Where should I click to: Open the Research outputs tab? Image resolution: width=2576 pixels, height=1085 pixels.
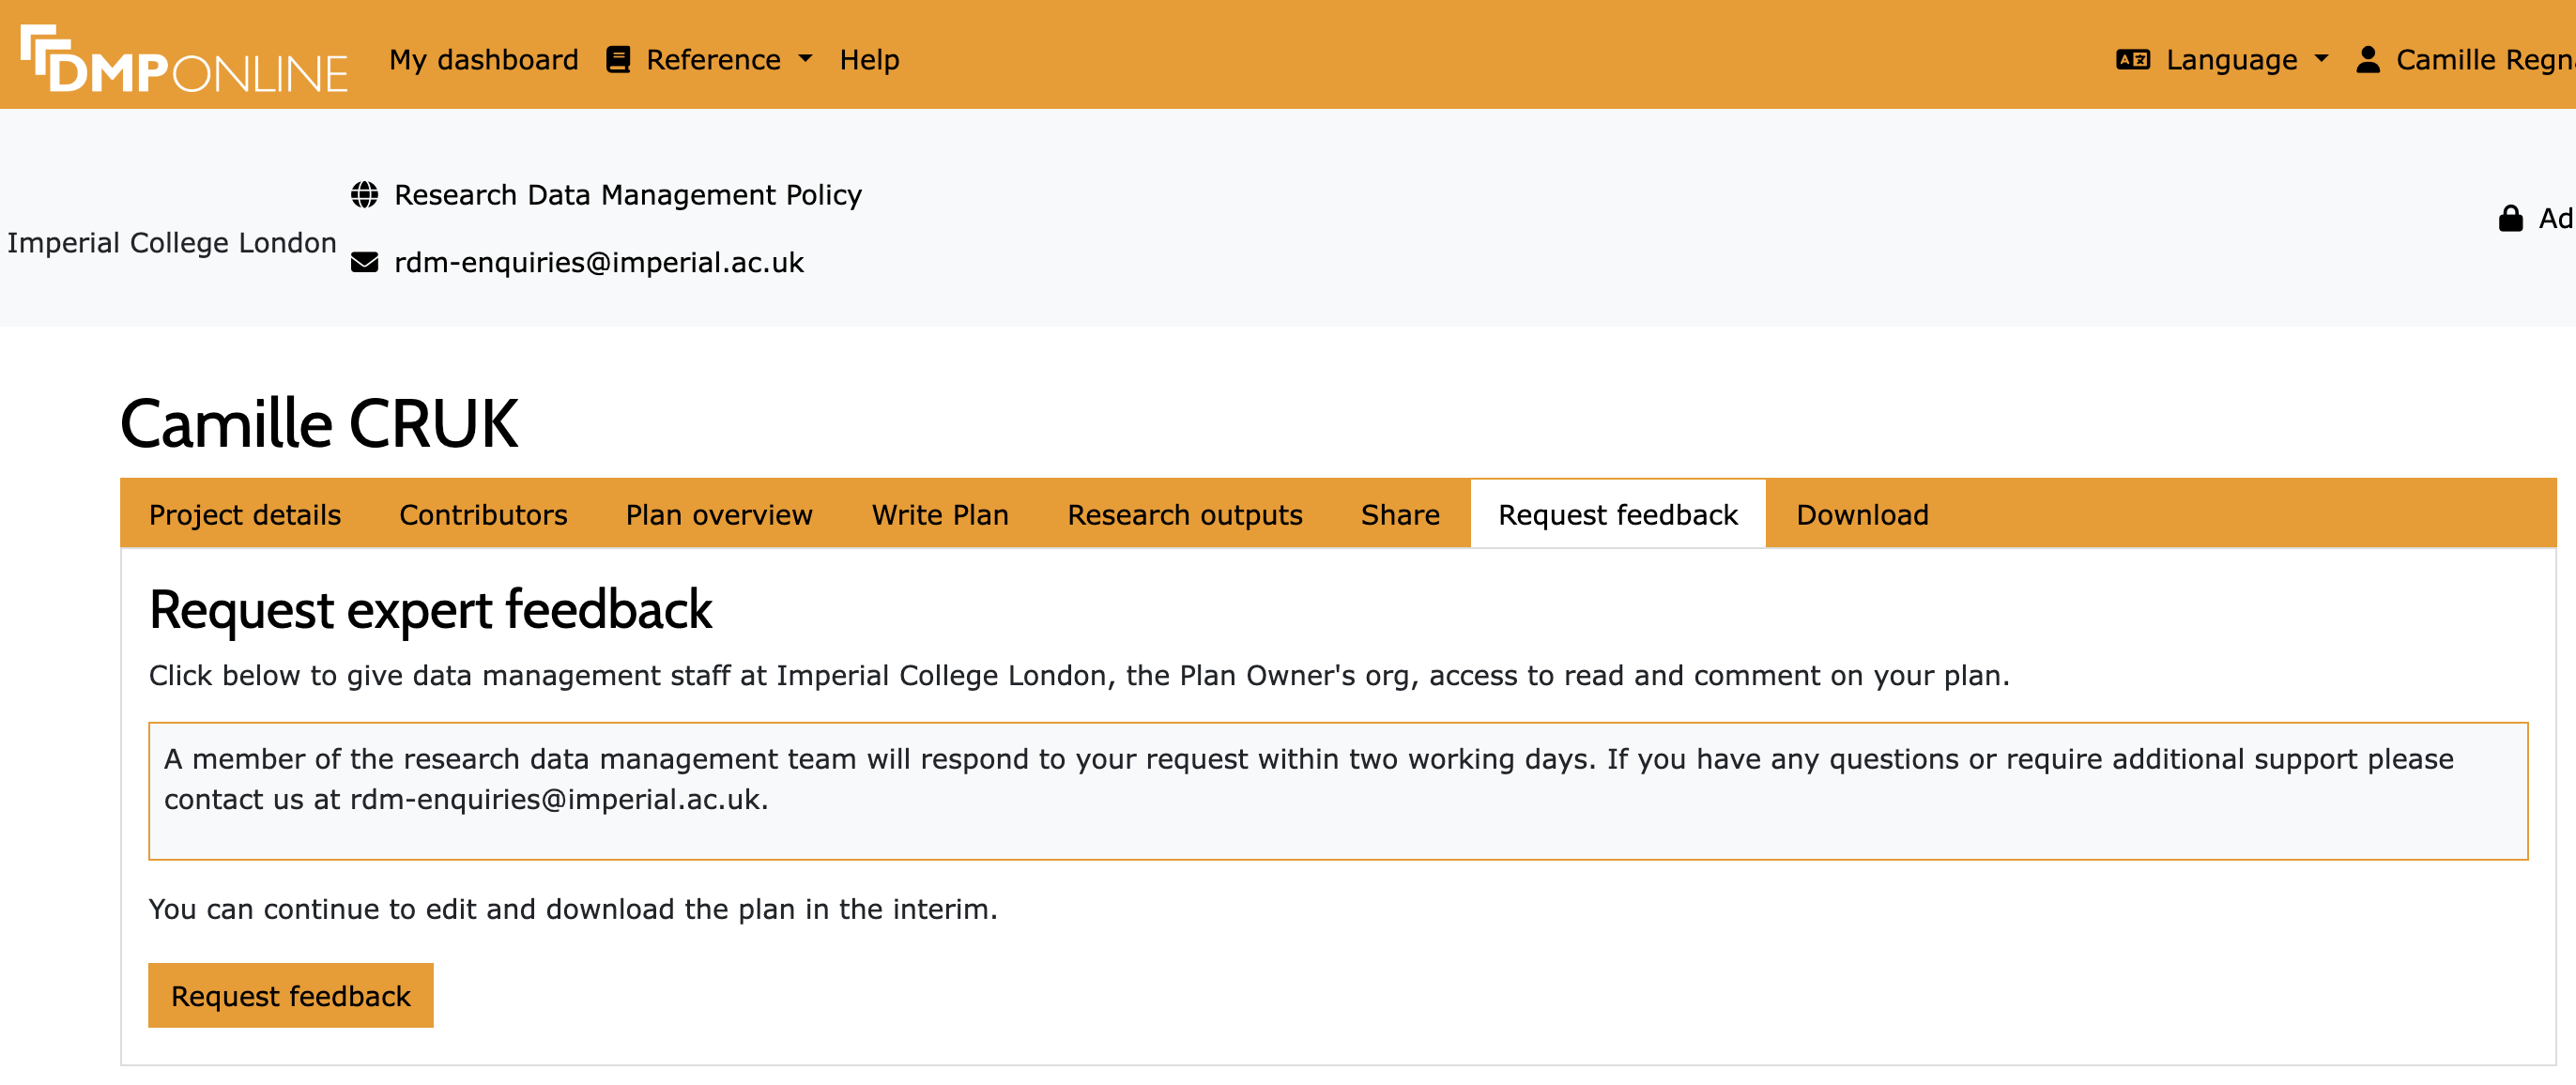1184,514
